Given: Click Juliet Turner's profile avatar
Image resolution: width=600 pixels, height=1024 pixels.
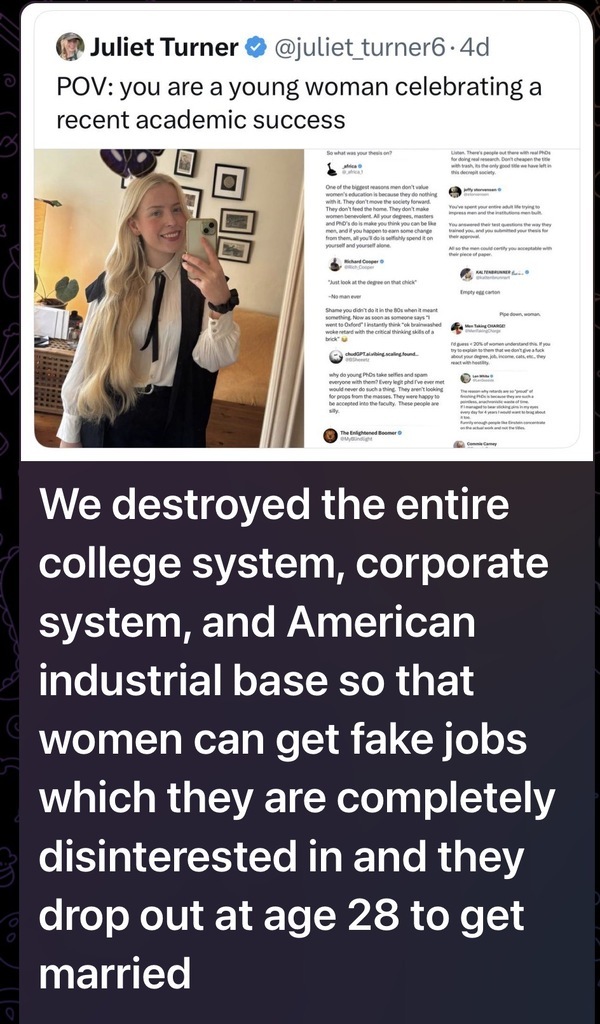Looking at the screenshot, I should click(70, 46).
